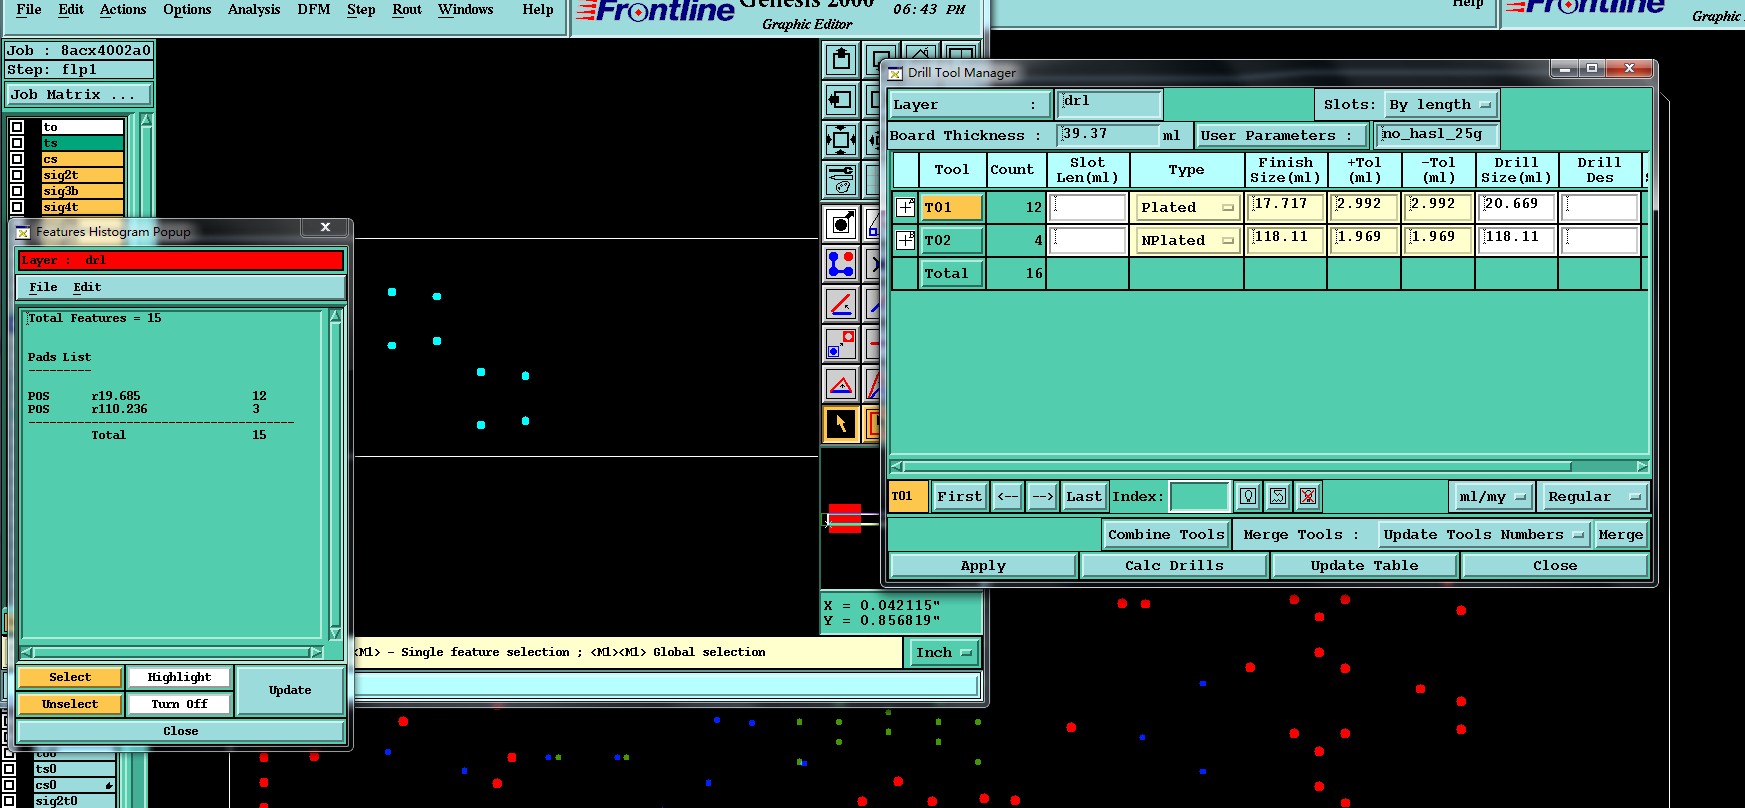Toggle the 'to' layer checkbox
Viewport: 1745px width, 808px height.
tap(17, 127)
